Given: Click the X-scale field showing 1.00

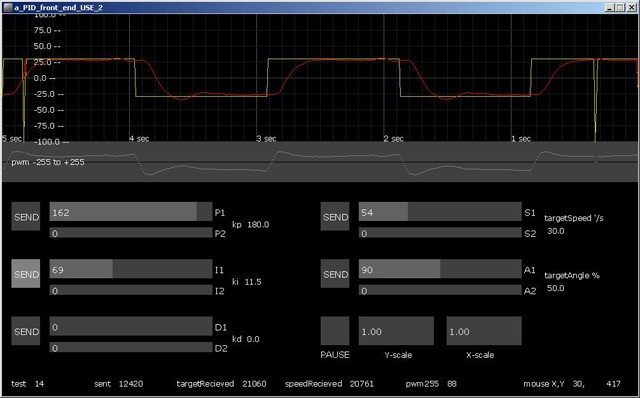Looking at the screenshot, I should (x=484, y=331).
